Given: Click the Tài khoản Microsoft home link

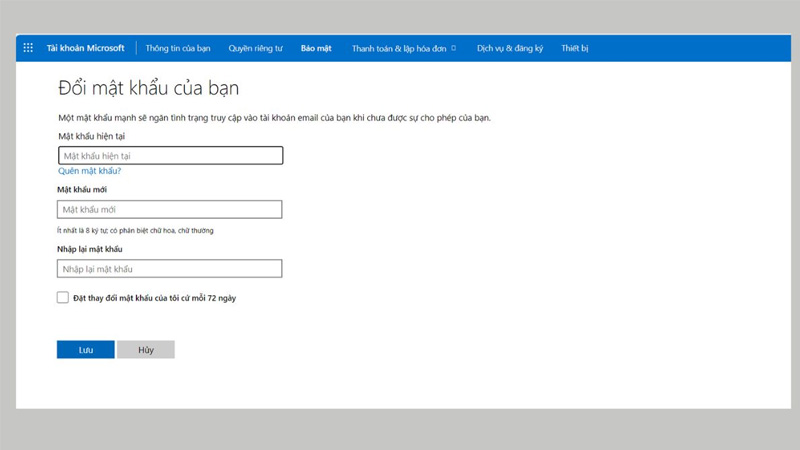Looking at the screenshot, I should (85, 48).
